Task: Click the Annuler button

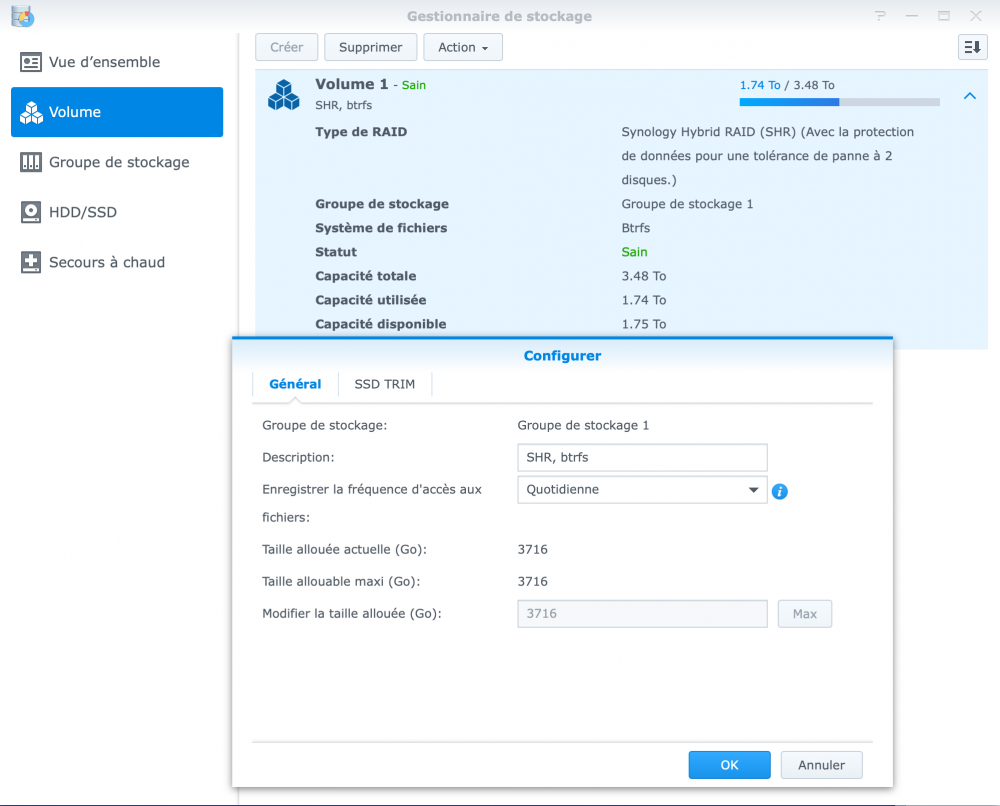Action: (x=821, y=765)
